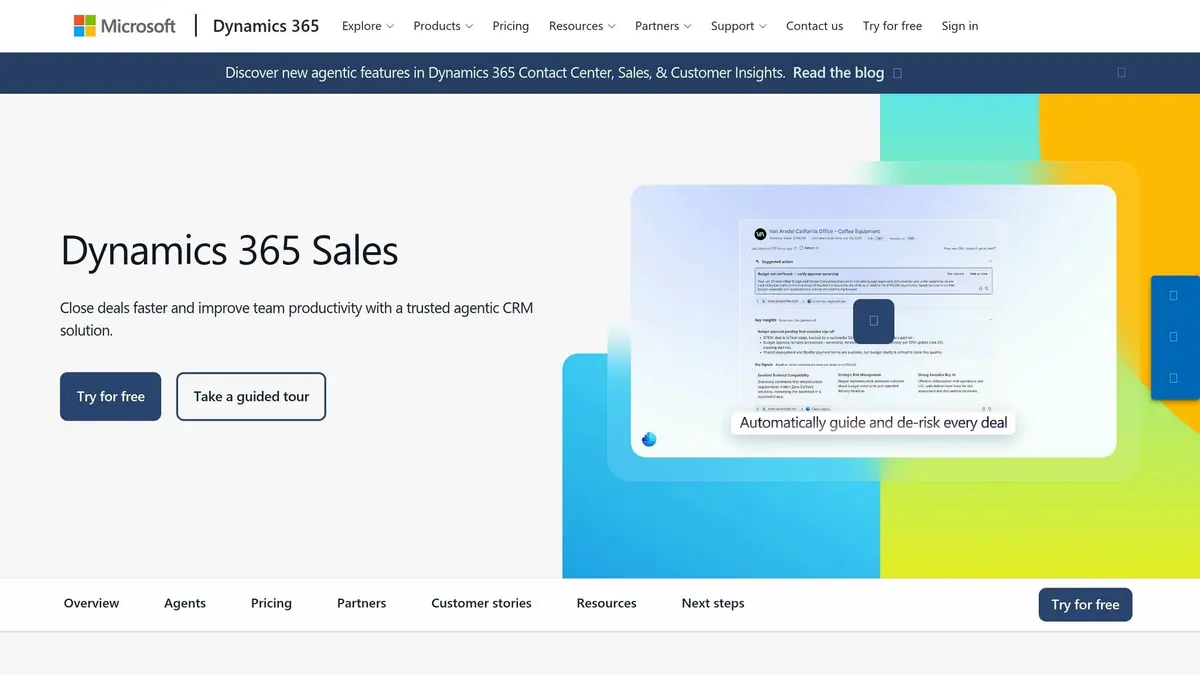Go to the Customer stories tab
Image resolution: width=1200 pixels, height=675 pixels.
point(481,603)
